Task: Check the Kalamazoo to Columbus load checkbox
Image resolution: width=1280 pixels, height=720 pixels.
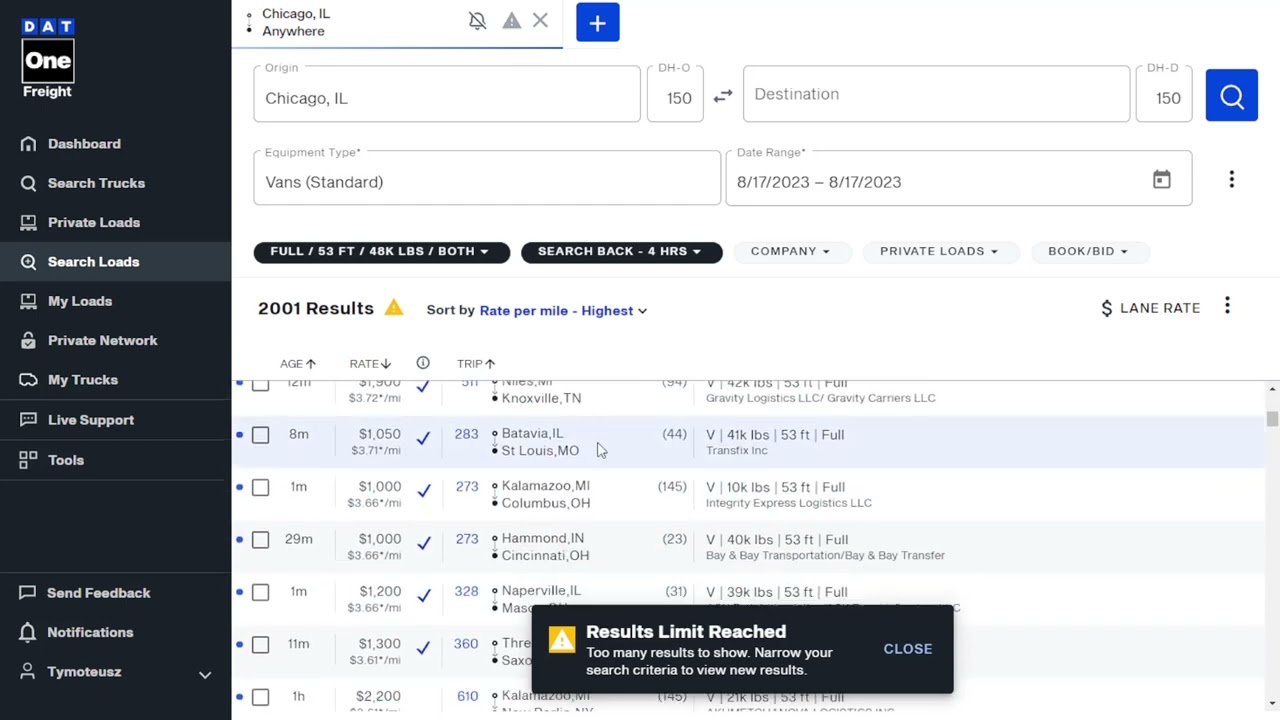Action: (x=261, y=488)
